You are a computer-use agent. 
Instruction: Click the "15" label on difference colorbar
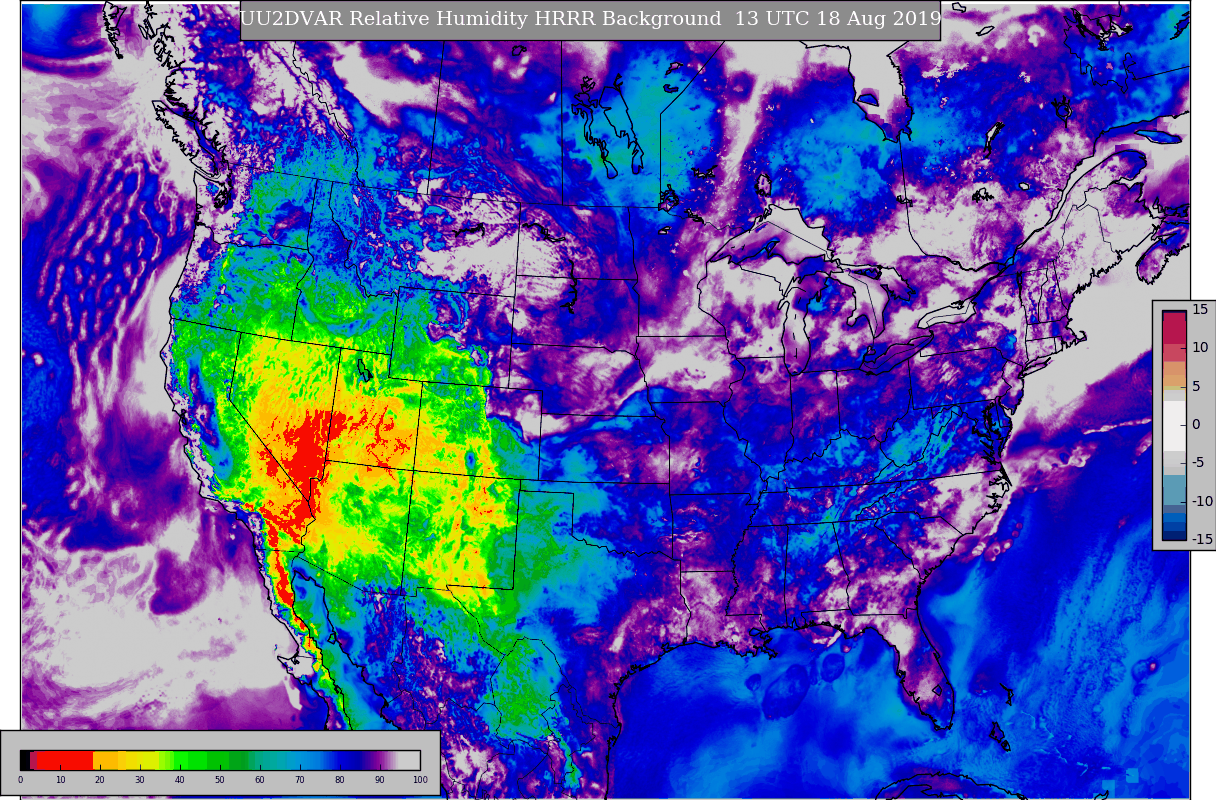click(x=1200, y=309)
